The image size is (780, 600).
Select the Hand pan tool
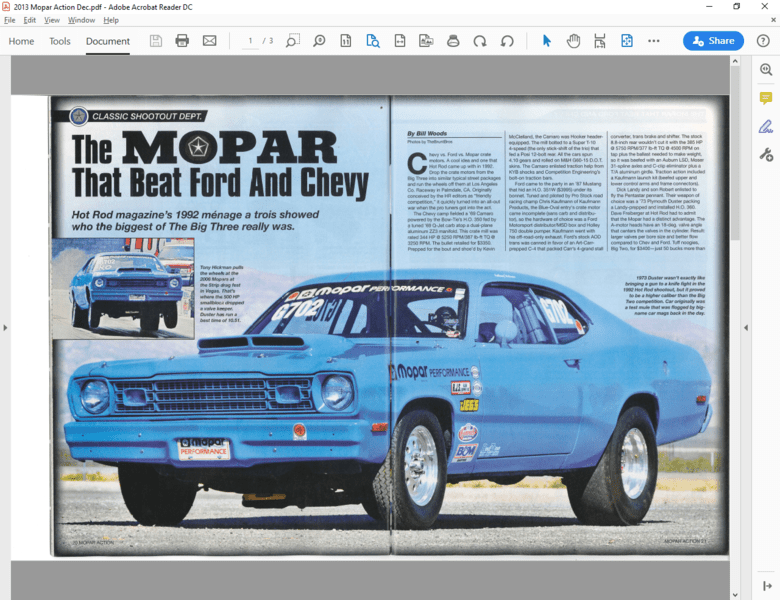click(573, 41)
